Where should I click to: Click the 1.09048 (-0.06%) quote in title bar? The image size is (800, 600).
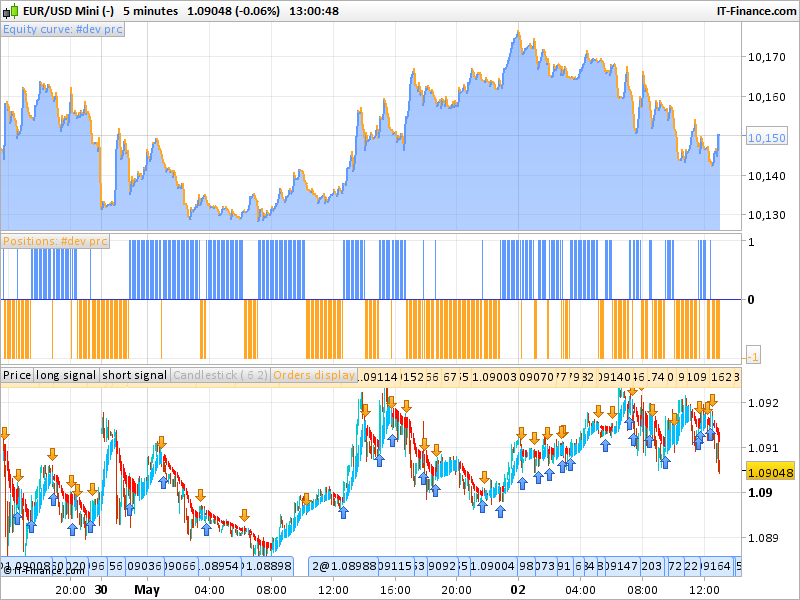pyautogui.click(x=233, y=11)
